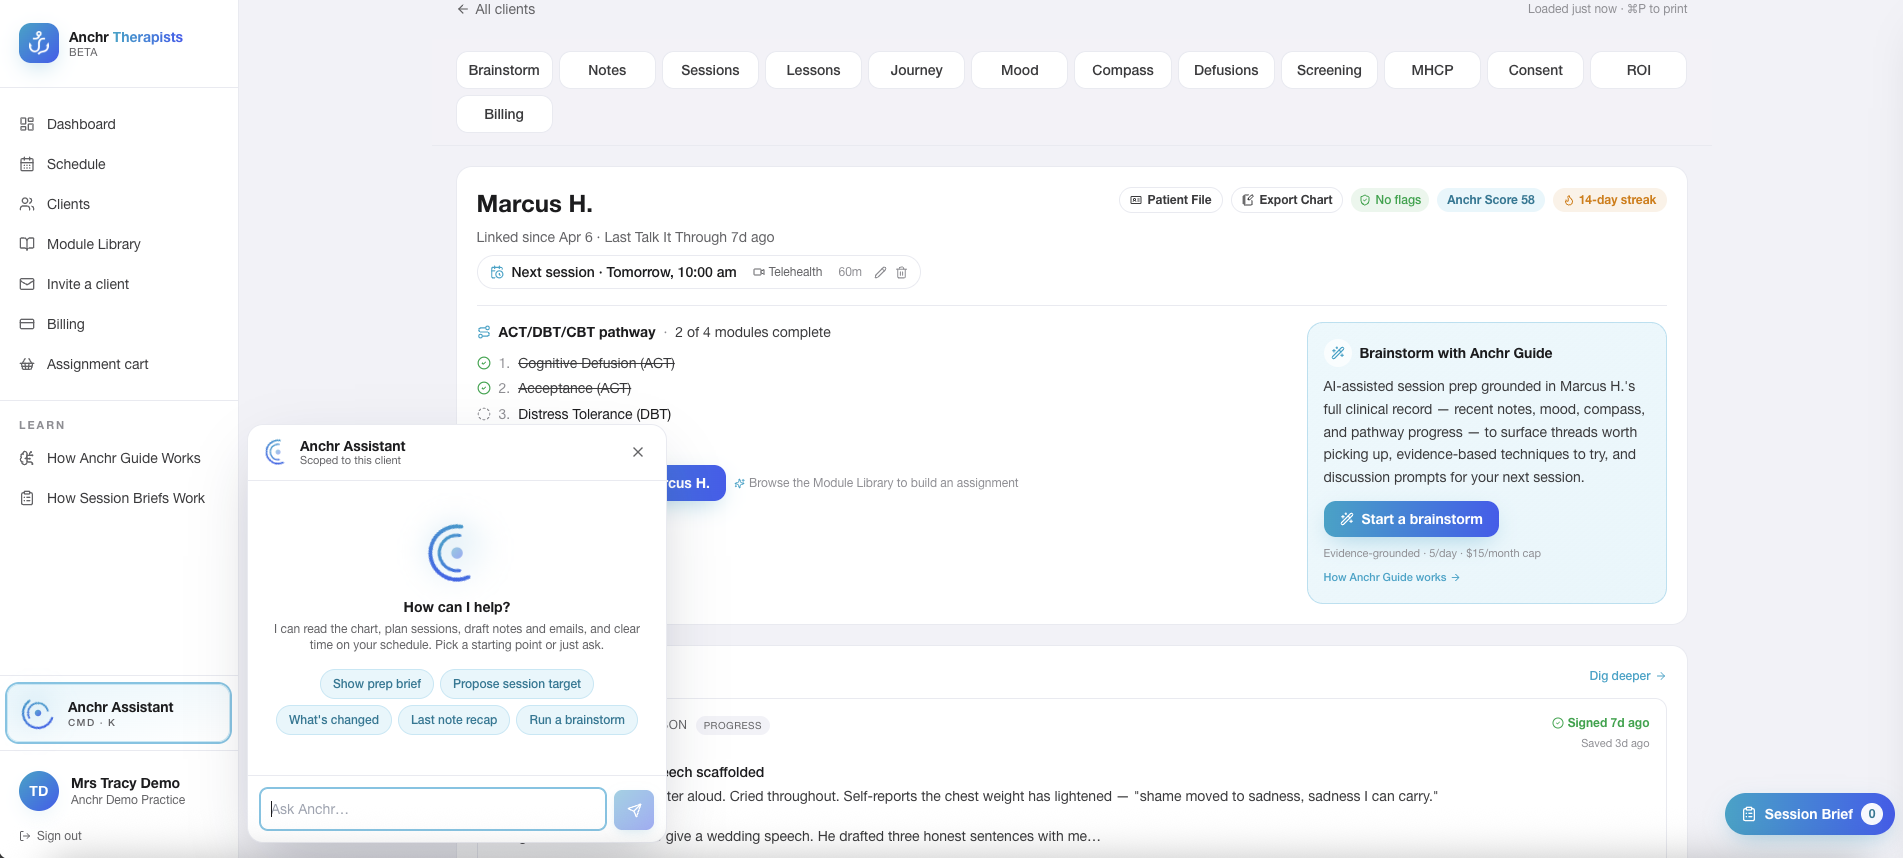Open the Dashboard icon in the sidebar
The width and height of the screenshot is (1903, 858).
tap(27, 124)
